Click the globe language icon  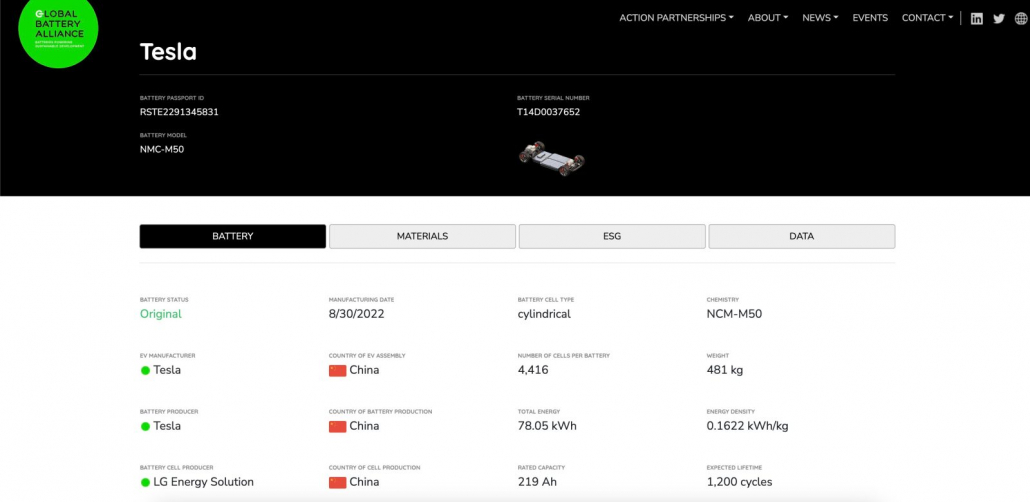1021,18
